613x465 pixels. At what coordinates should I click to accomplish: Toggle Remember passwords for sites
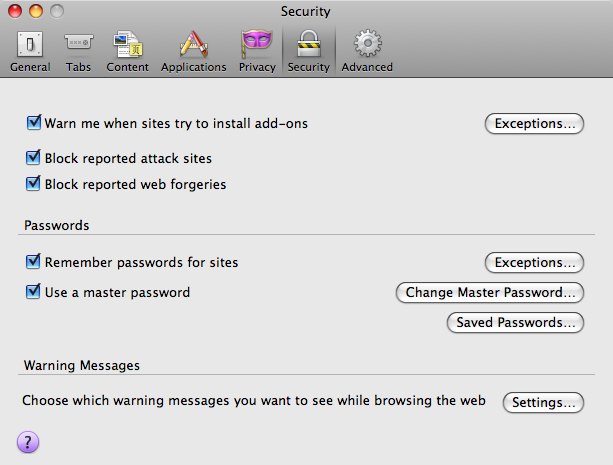click(x=34, y=262)
